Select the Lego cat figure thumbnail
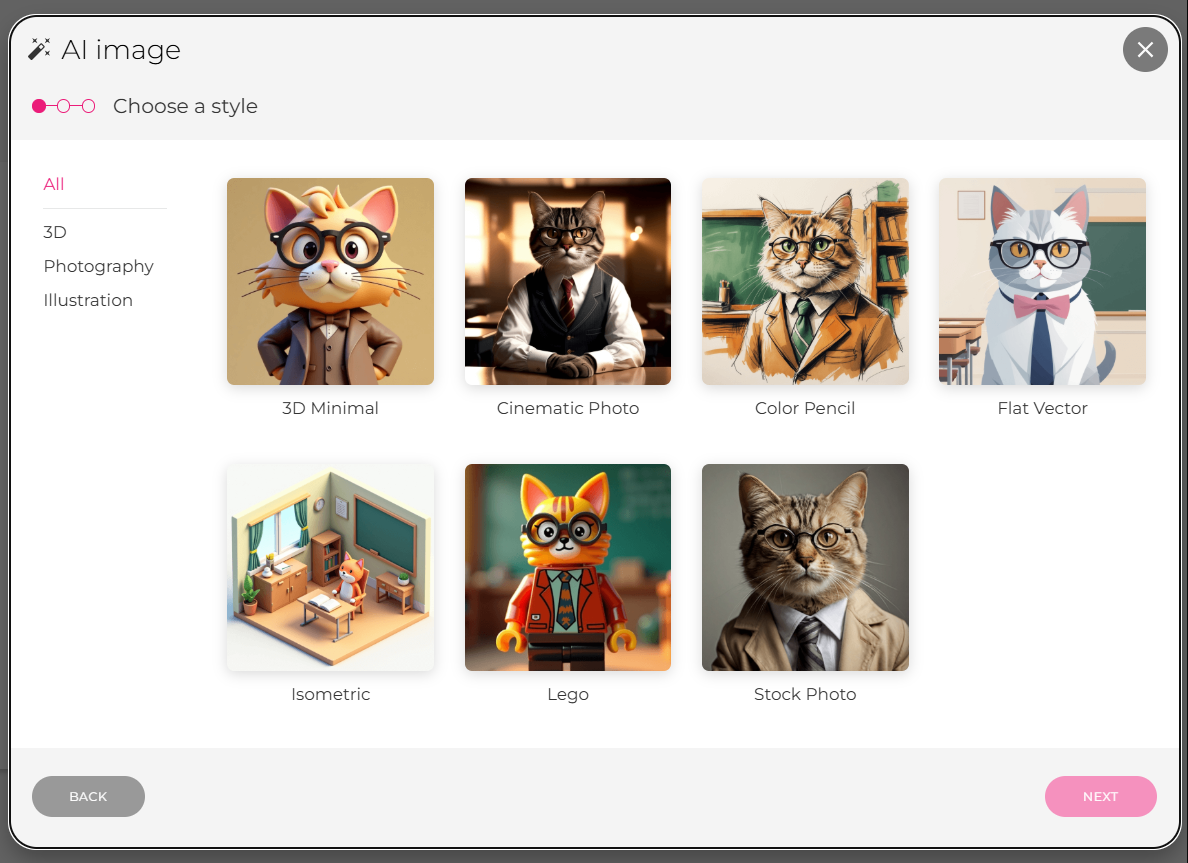This screenshot has width=1188, height=863. (567, 567)
